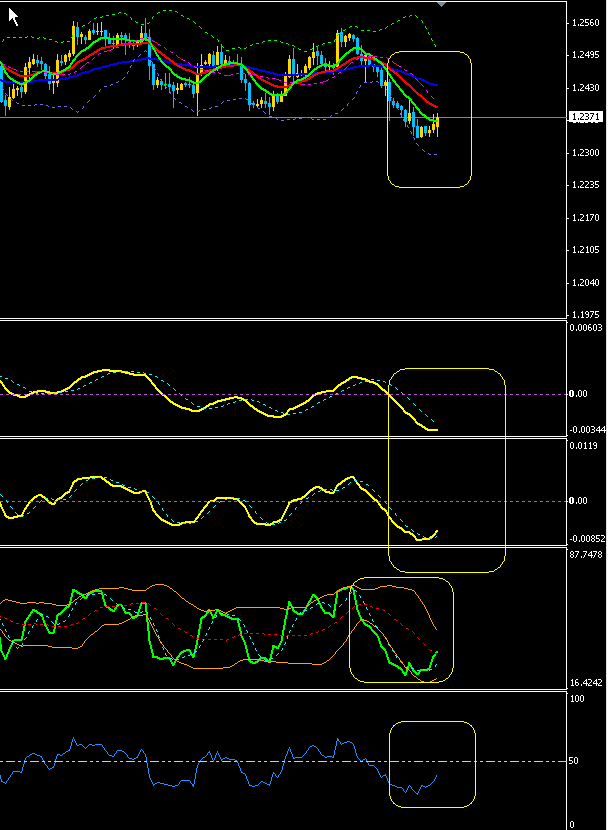Click the 100 level label in the bottom panel
Viewport: 608px width, 830px height.
575,699
